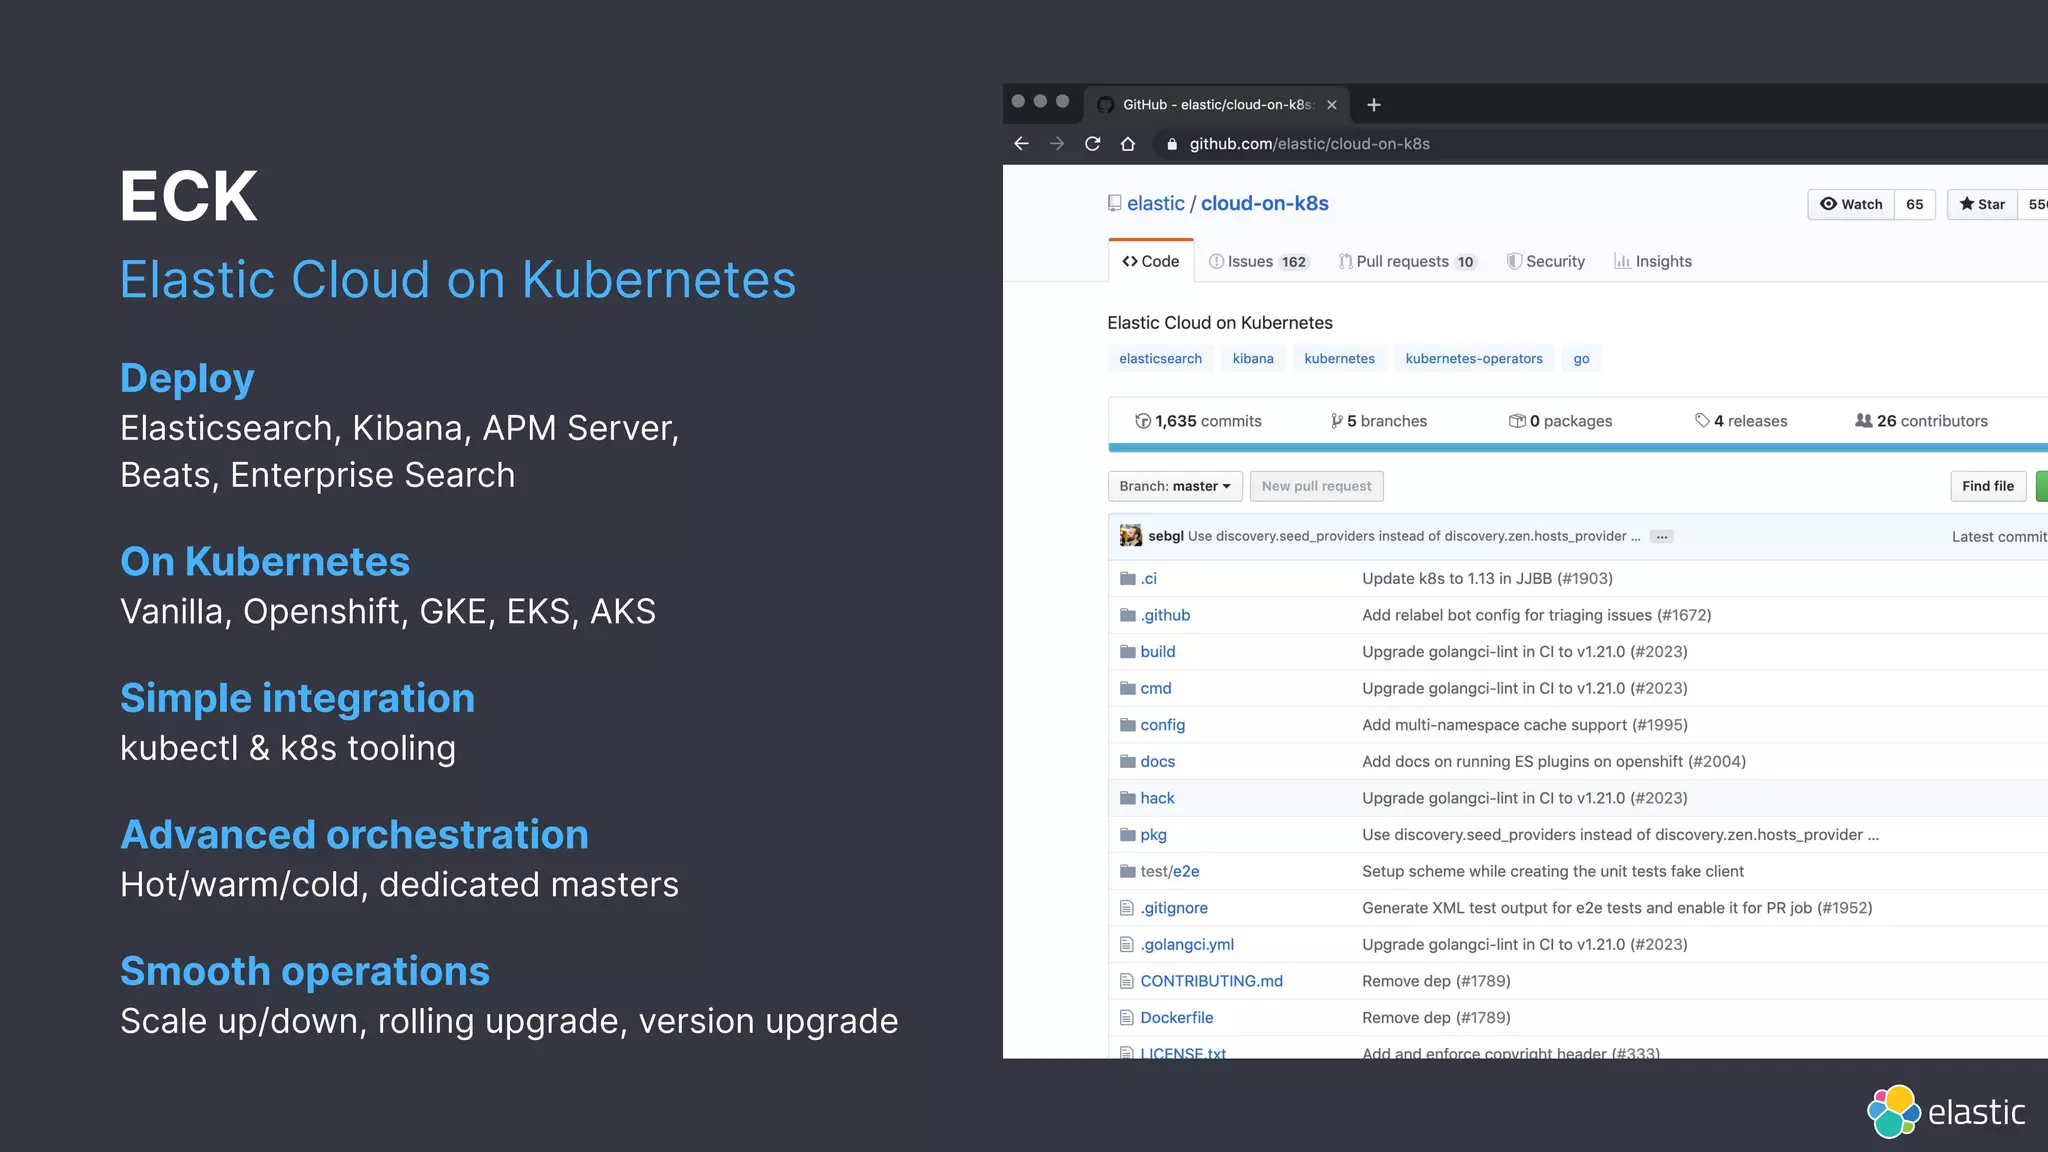This screenshot has height=1152, width=2048.
Task: Open commit 'Add multi-namespace cache support'
Action: click(x=1525, y=725)
